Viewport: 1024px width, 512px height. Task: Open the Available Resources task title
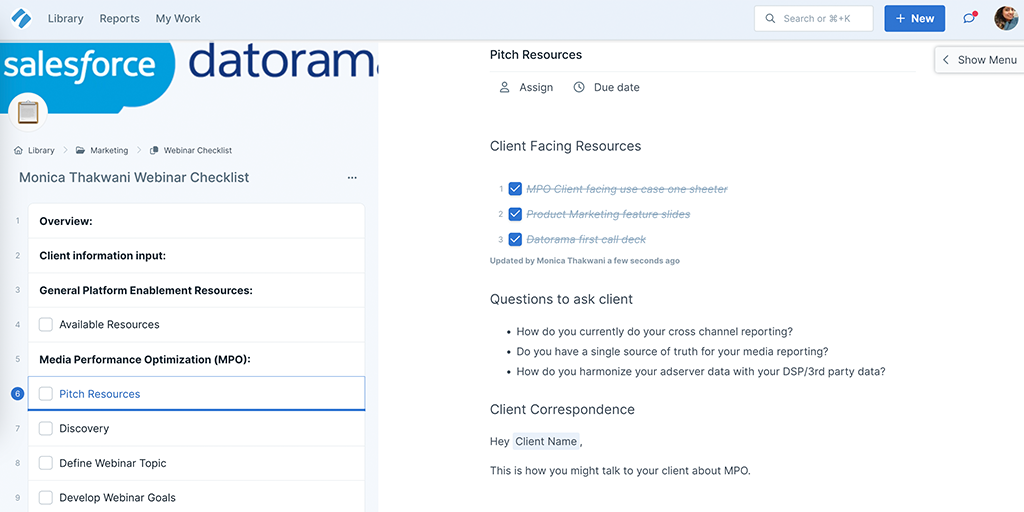click(109, 325)
